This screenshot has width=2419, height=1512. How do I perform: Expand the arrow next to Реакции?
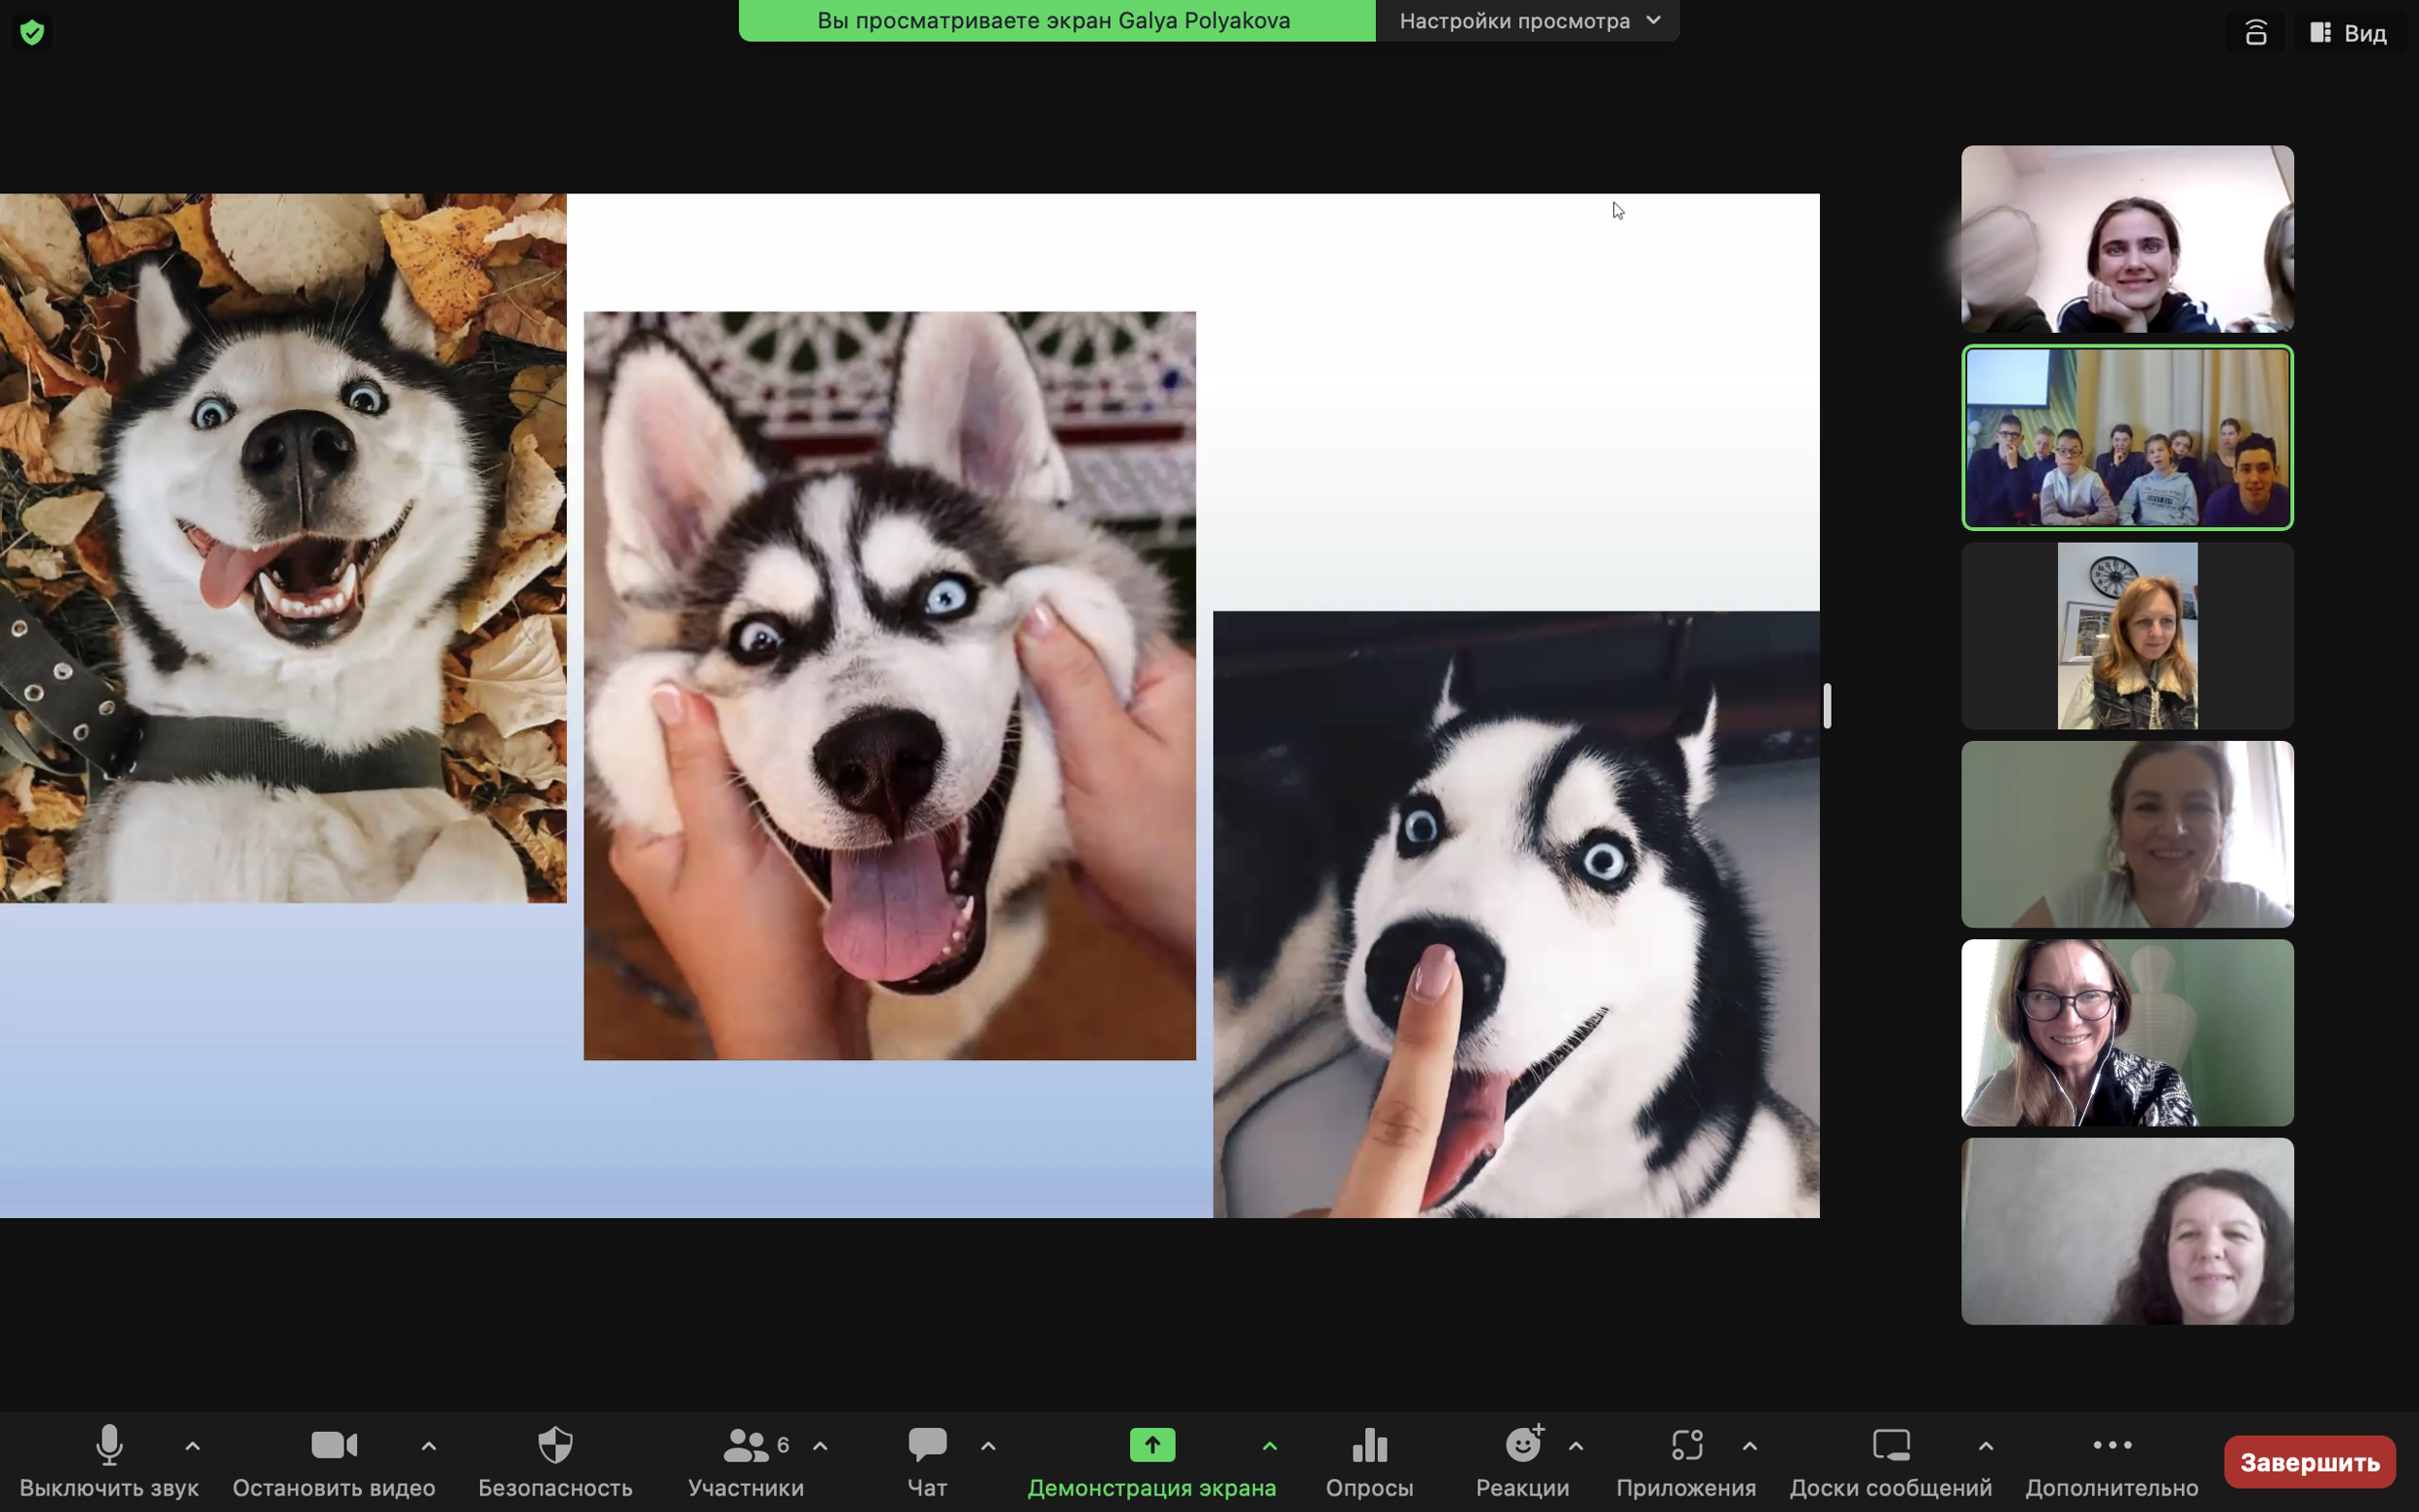(1576, 1446)
